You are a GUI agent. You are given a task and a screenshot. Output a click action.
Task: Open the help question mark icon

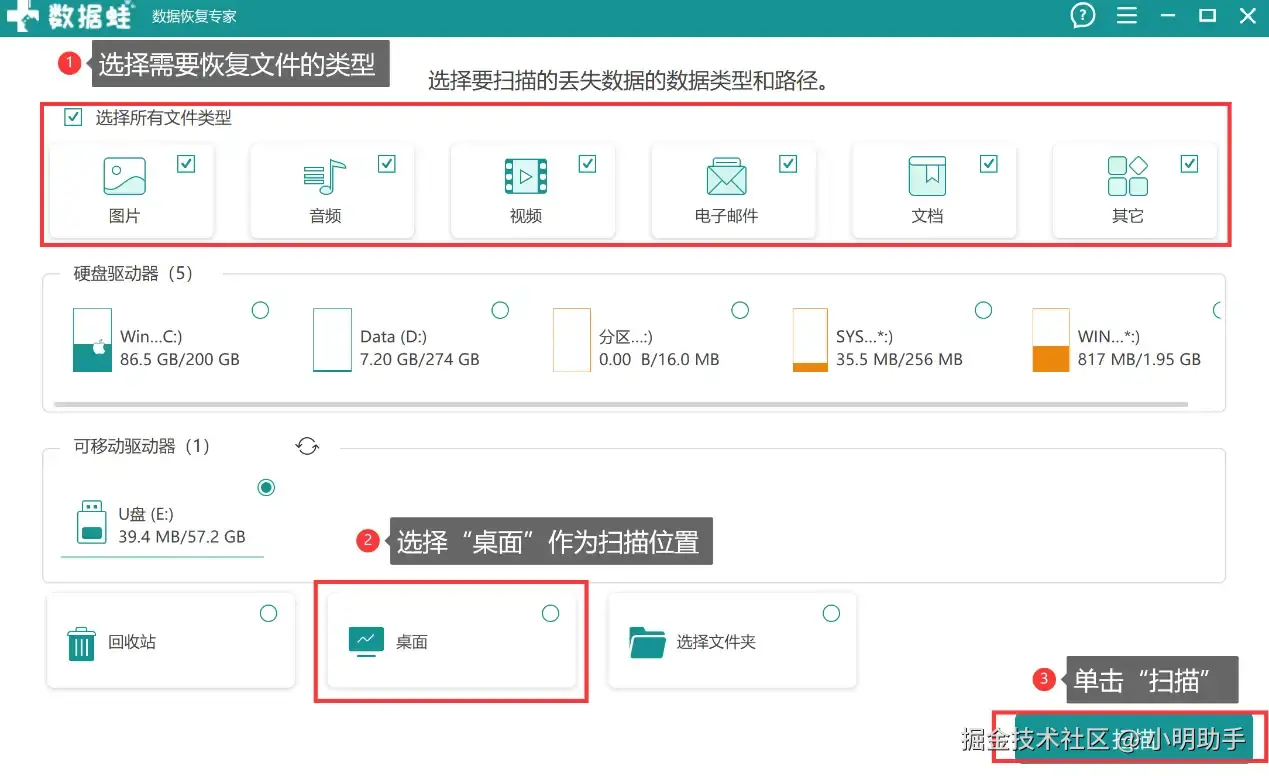1082,15
